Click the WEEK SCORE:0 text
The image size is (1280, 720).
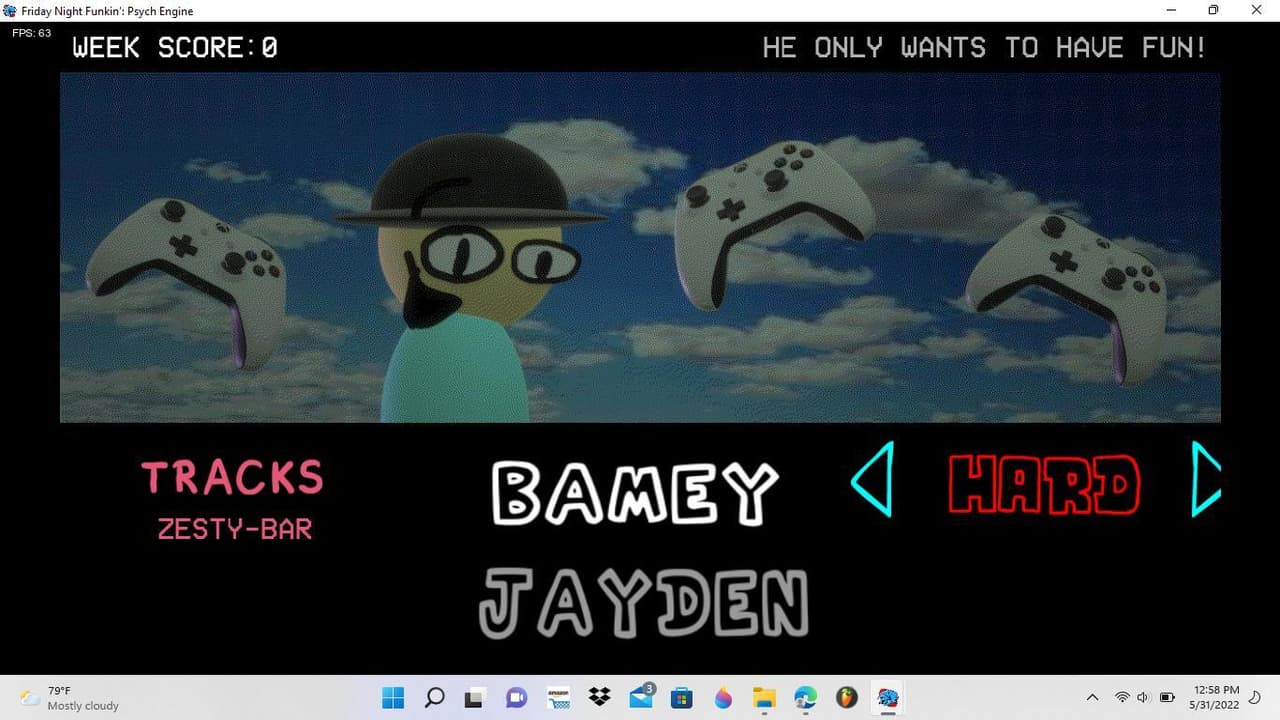tap(175, 47)
